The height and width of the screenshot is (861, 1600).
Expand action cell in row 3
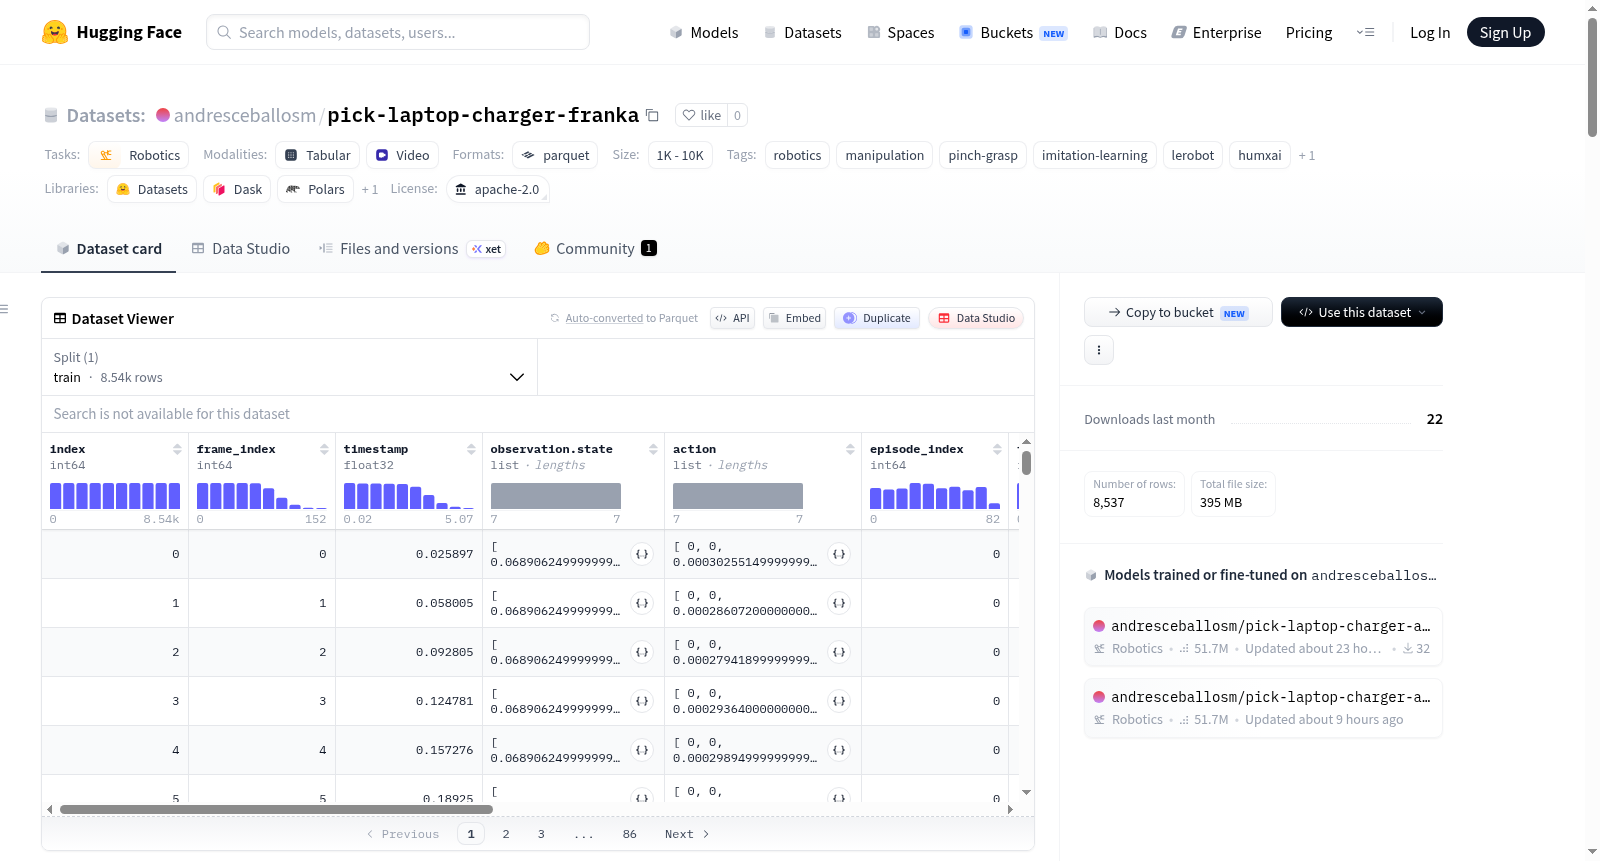pyautogui.click(x=839, y=701)
